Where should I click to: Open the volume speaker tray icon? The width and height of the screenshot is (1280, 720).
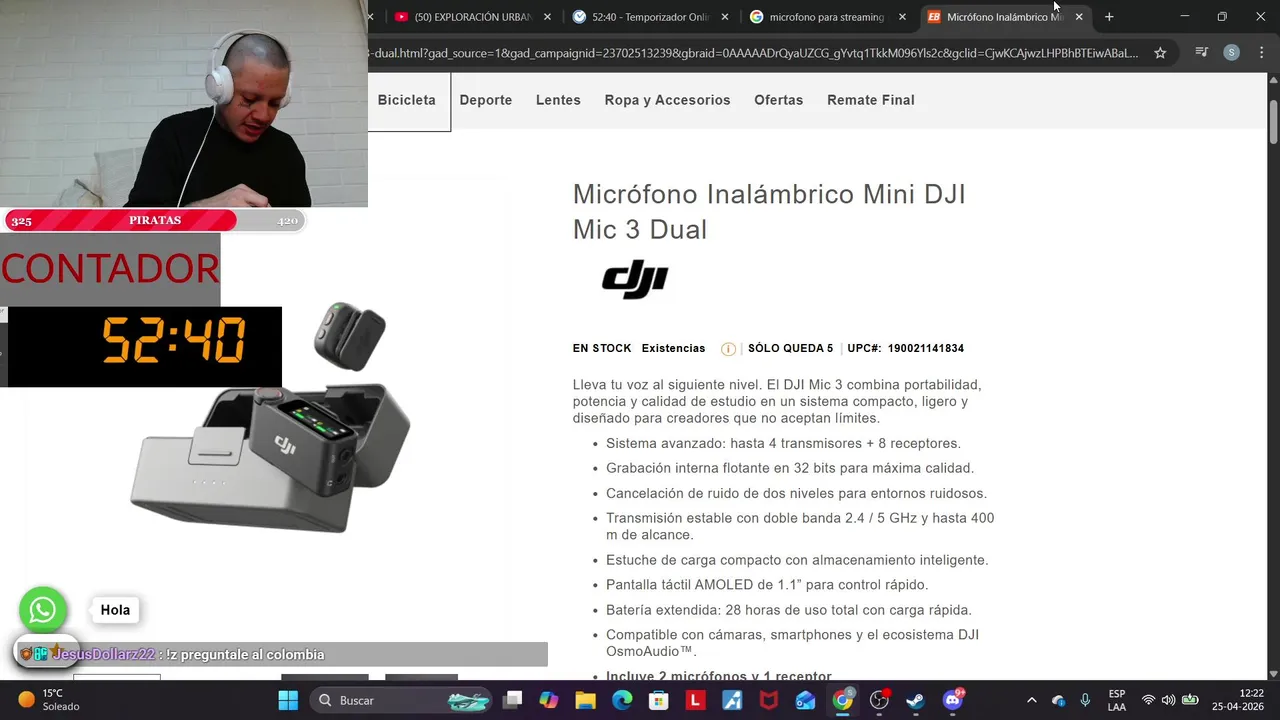(1168, 700)
